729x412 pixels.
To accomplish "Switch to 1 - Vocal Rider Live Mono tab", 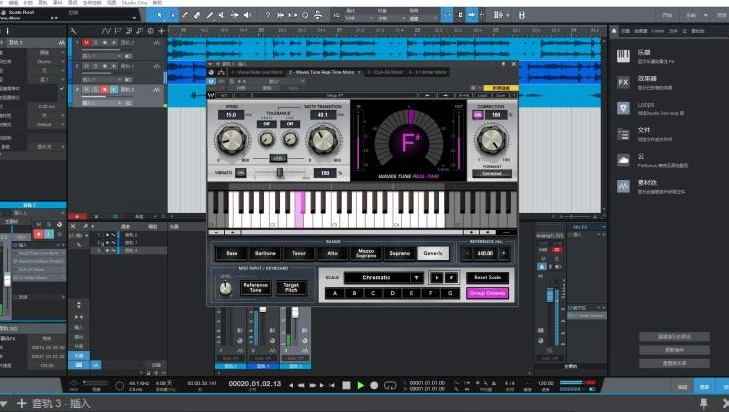I will [x=256, y=73].
